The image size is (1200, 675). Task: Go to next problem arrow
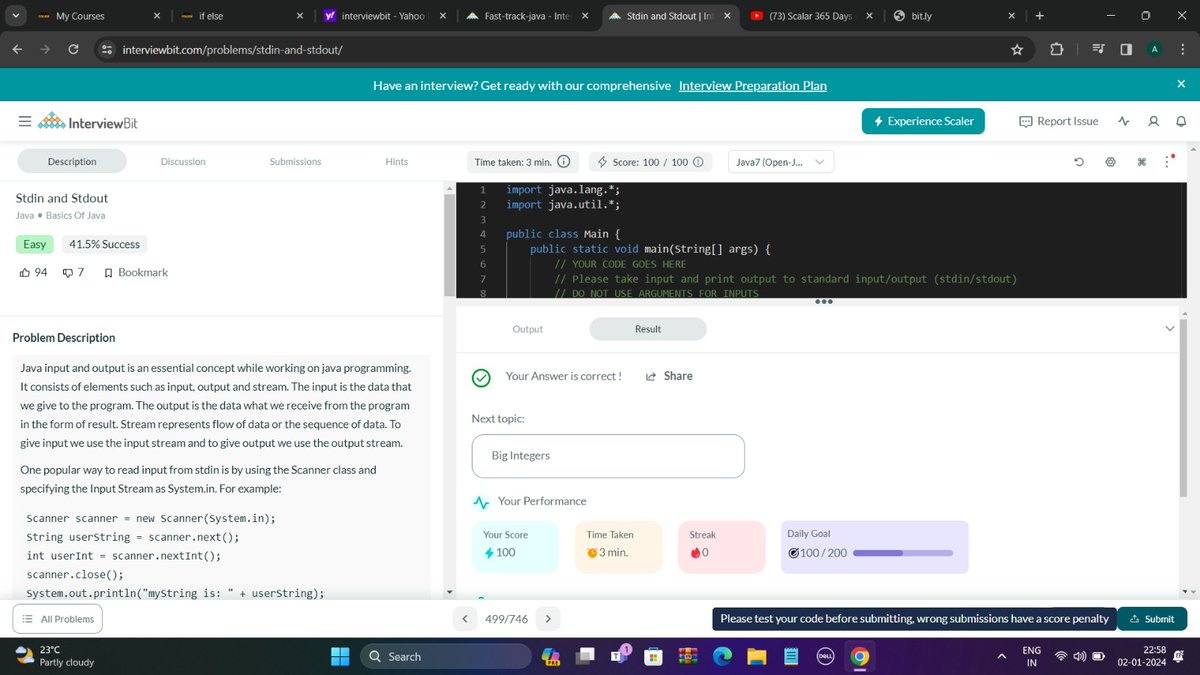click(548, 619)
